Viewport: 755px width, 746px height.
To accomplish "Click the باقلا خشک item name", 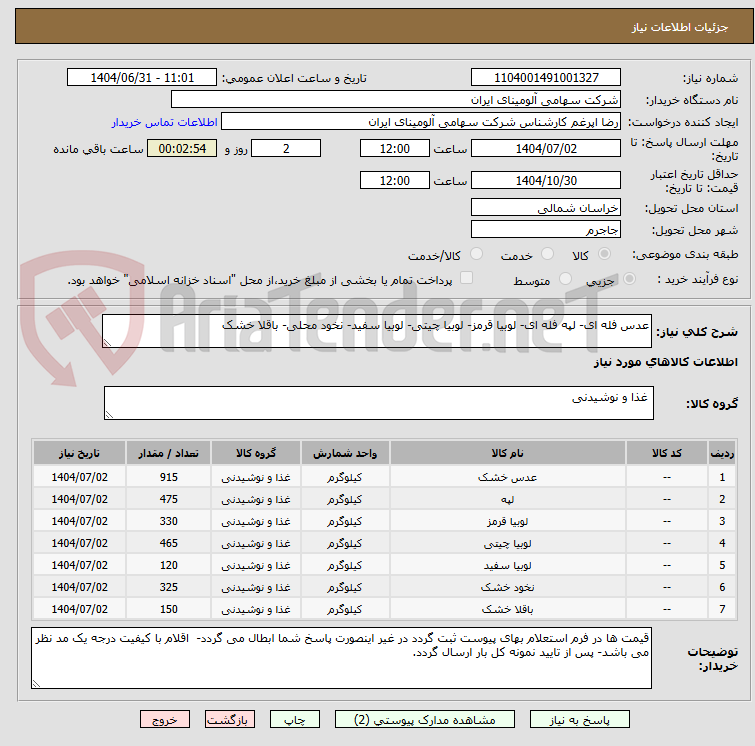I will coord(508,610).
